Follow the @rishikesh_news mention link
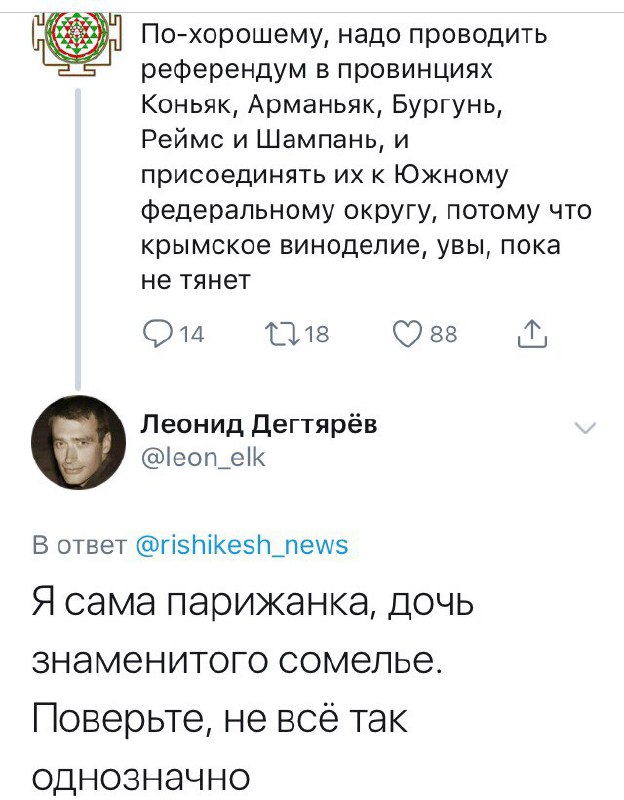This screenshot has height=800, width=624. coord(241,545)
